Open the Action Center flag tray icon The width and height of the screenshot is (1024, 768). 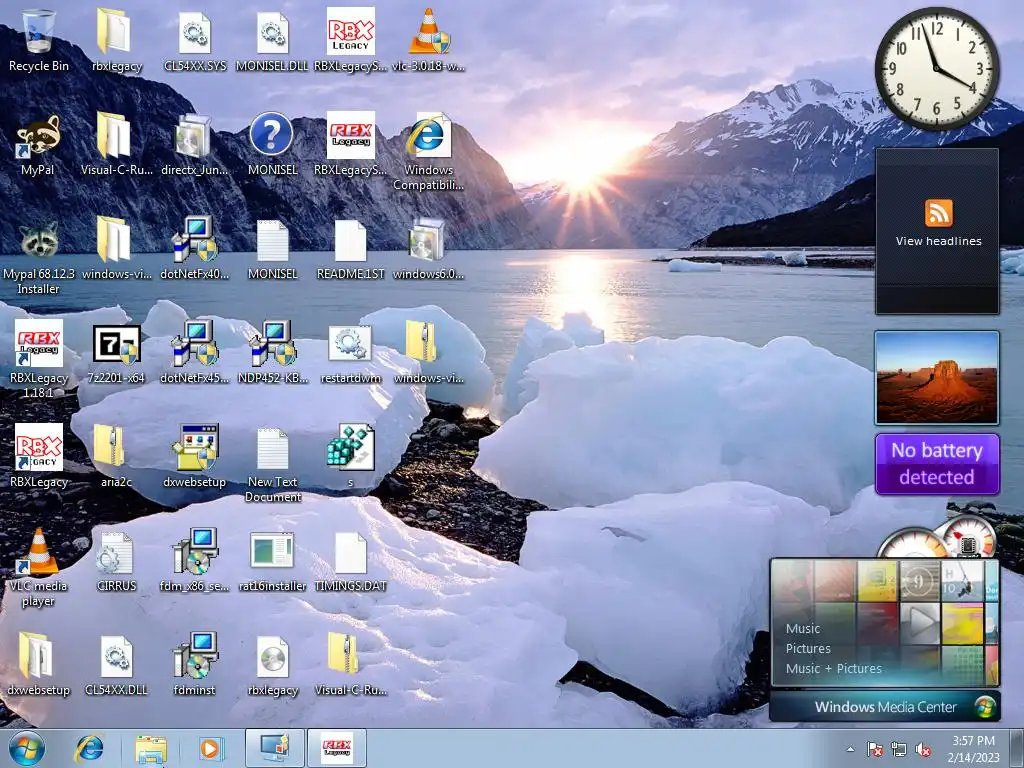point(875,749)
